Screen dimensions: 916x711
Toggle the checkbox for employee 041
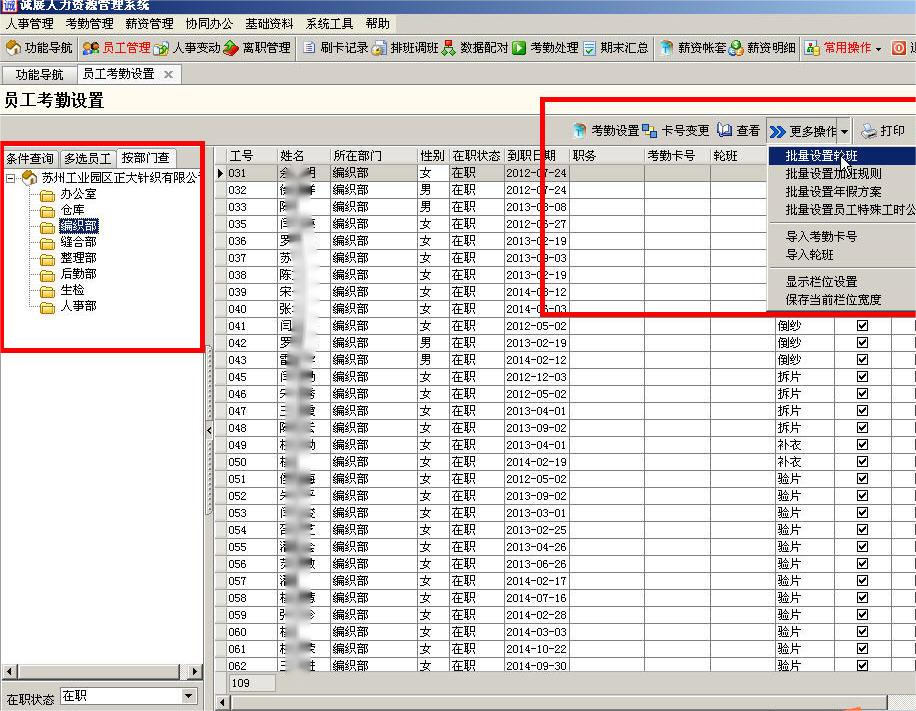click(x=862, y=325)
